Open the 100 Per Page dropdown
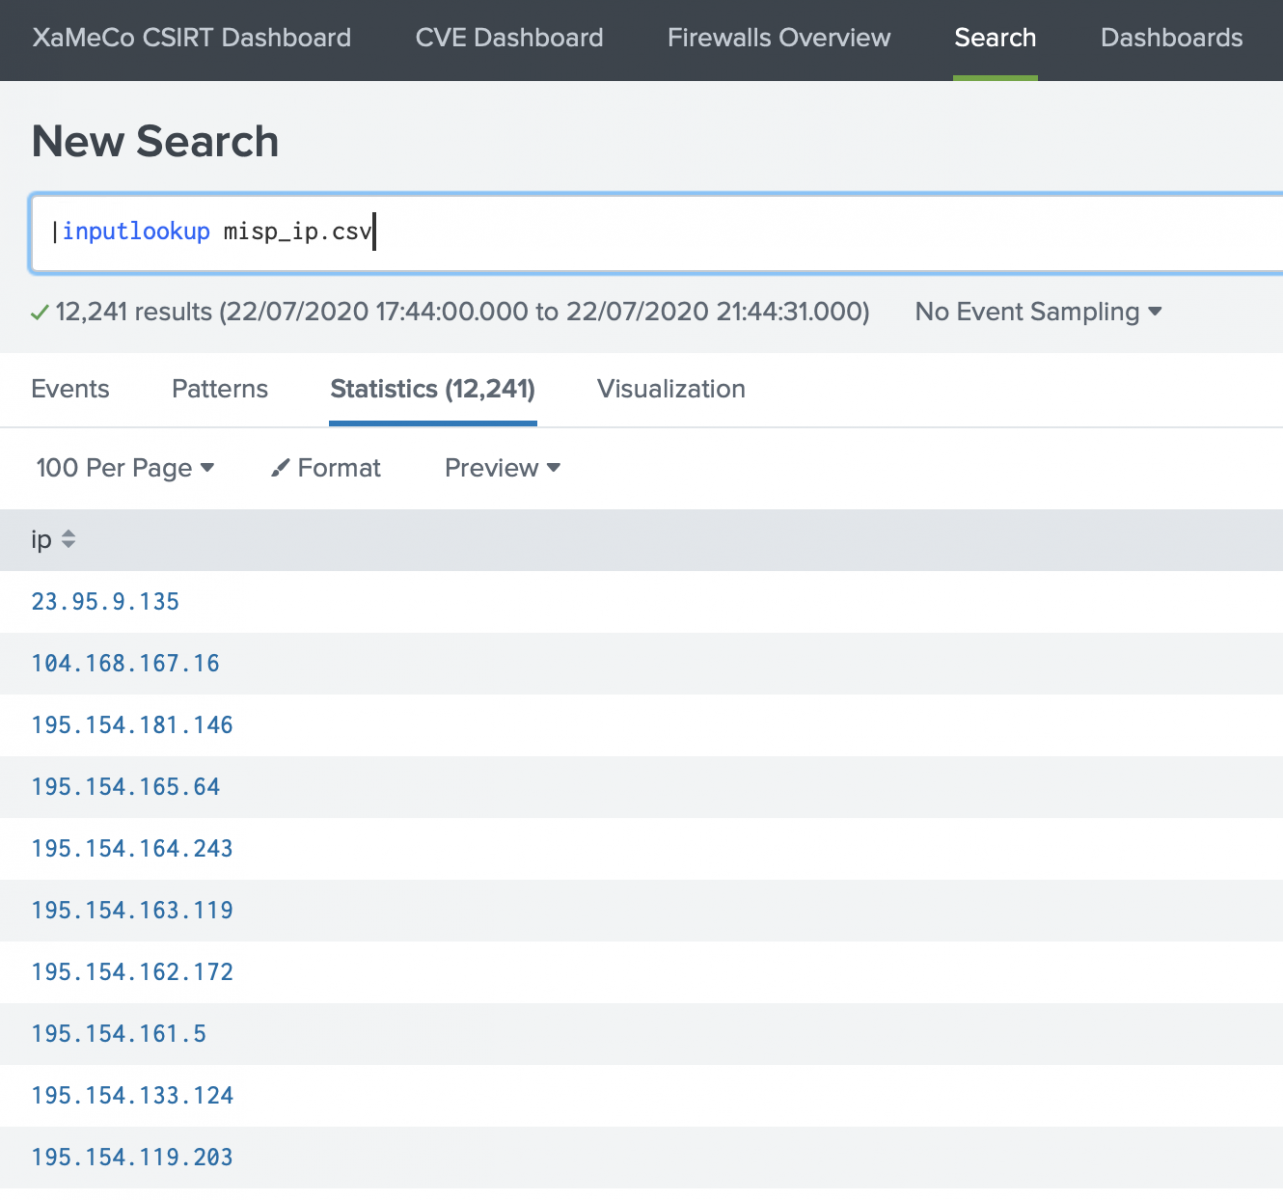 click(125, 468)
